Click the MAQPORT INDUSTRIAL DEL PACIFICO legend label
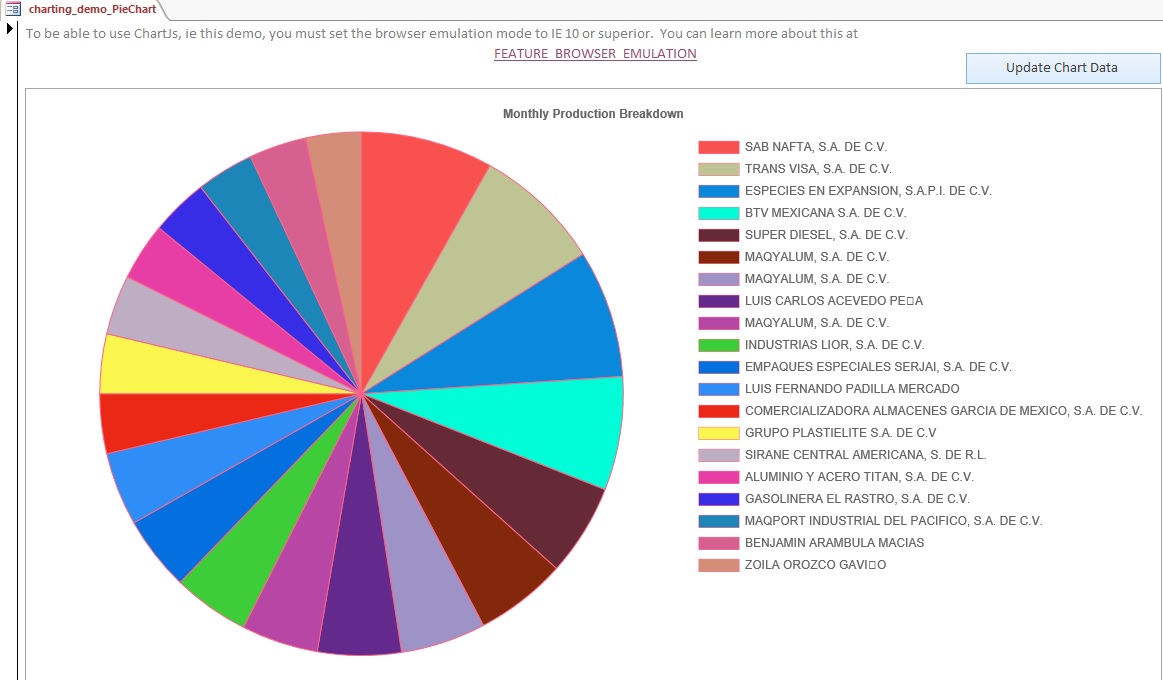1163x680 pixels. click(893, 521)
